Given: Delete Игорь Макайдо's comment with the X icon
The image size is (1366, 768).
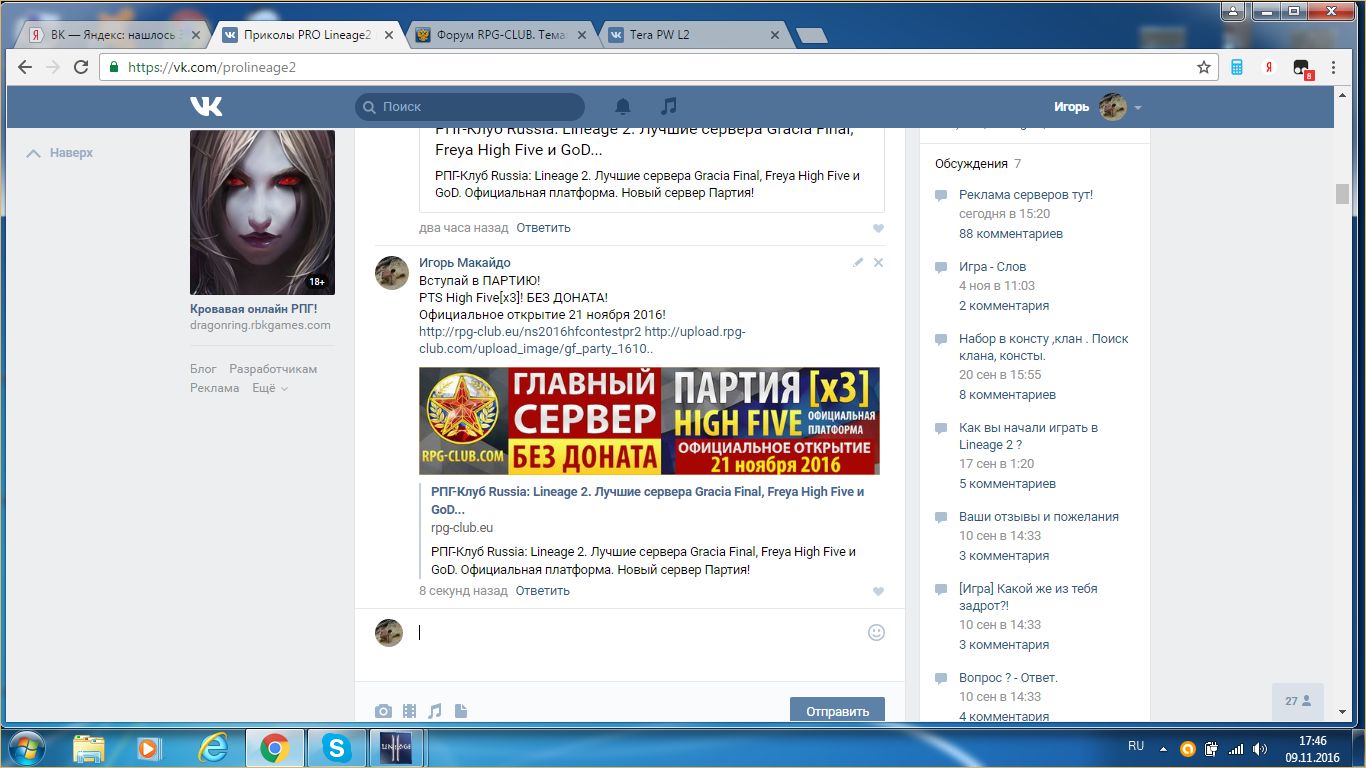Looking at the screenshot, I should (x=878, y=262).
